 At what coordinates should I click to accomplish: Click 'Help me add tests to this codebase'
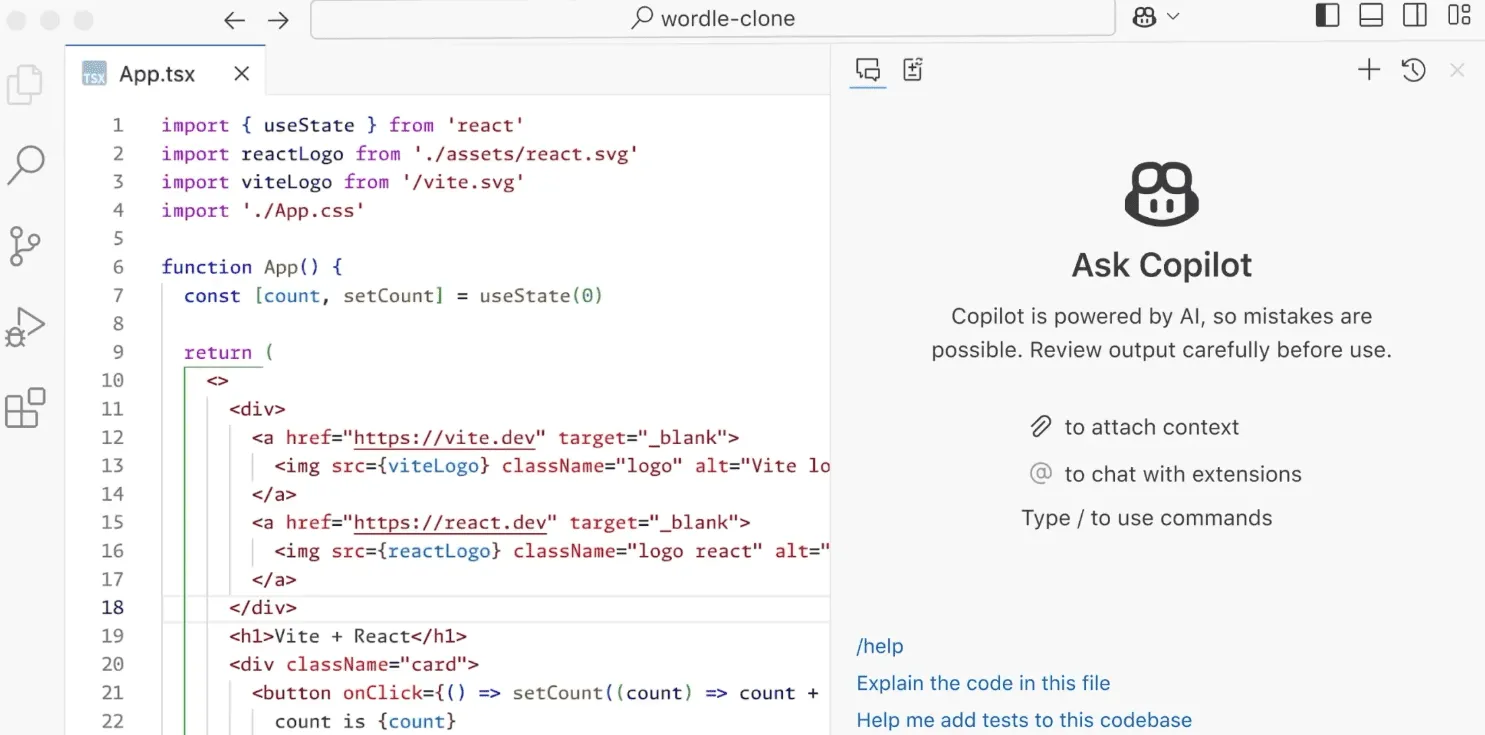coord(1024,720)
